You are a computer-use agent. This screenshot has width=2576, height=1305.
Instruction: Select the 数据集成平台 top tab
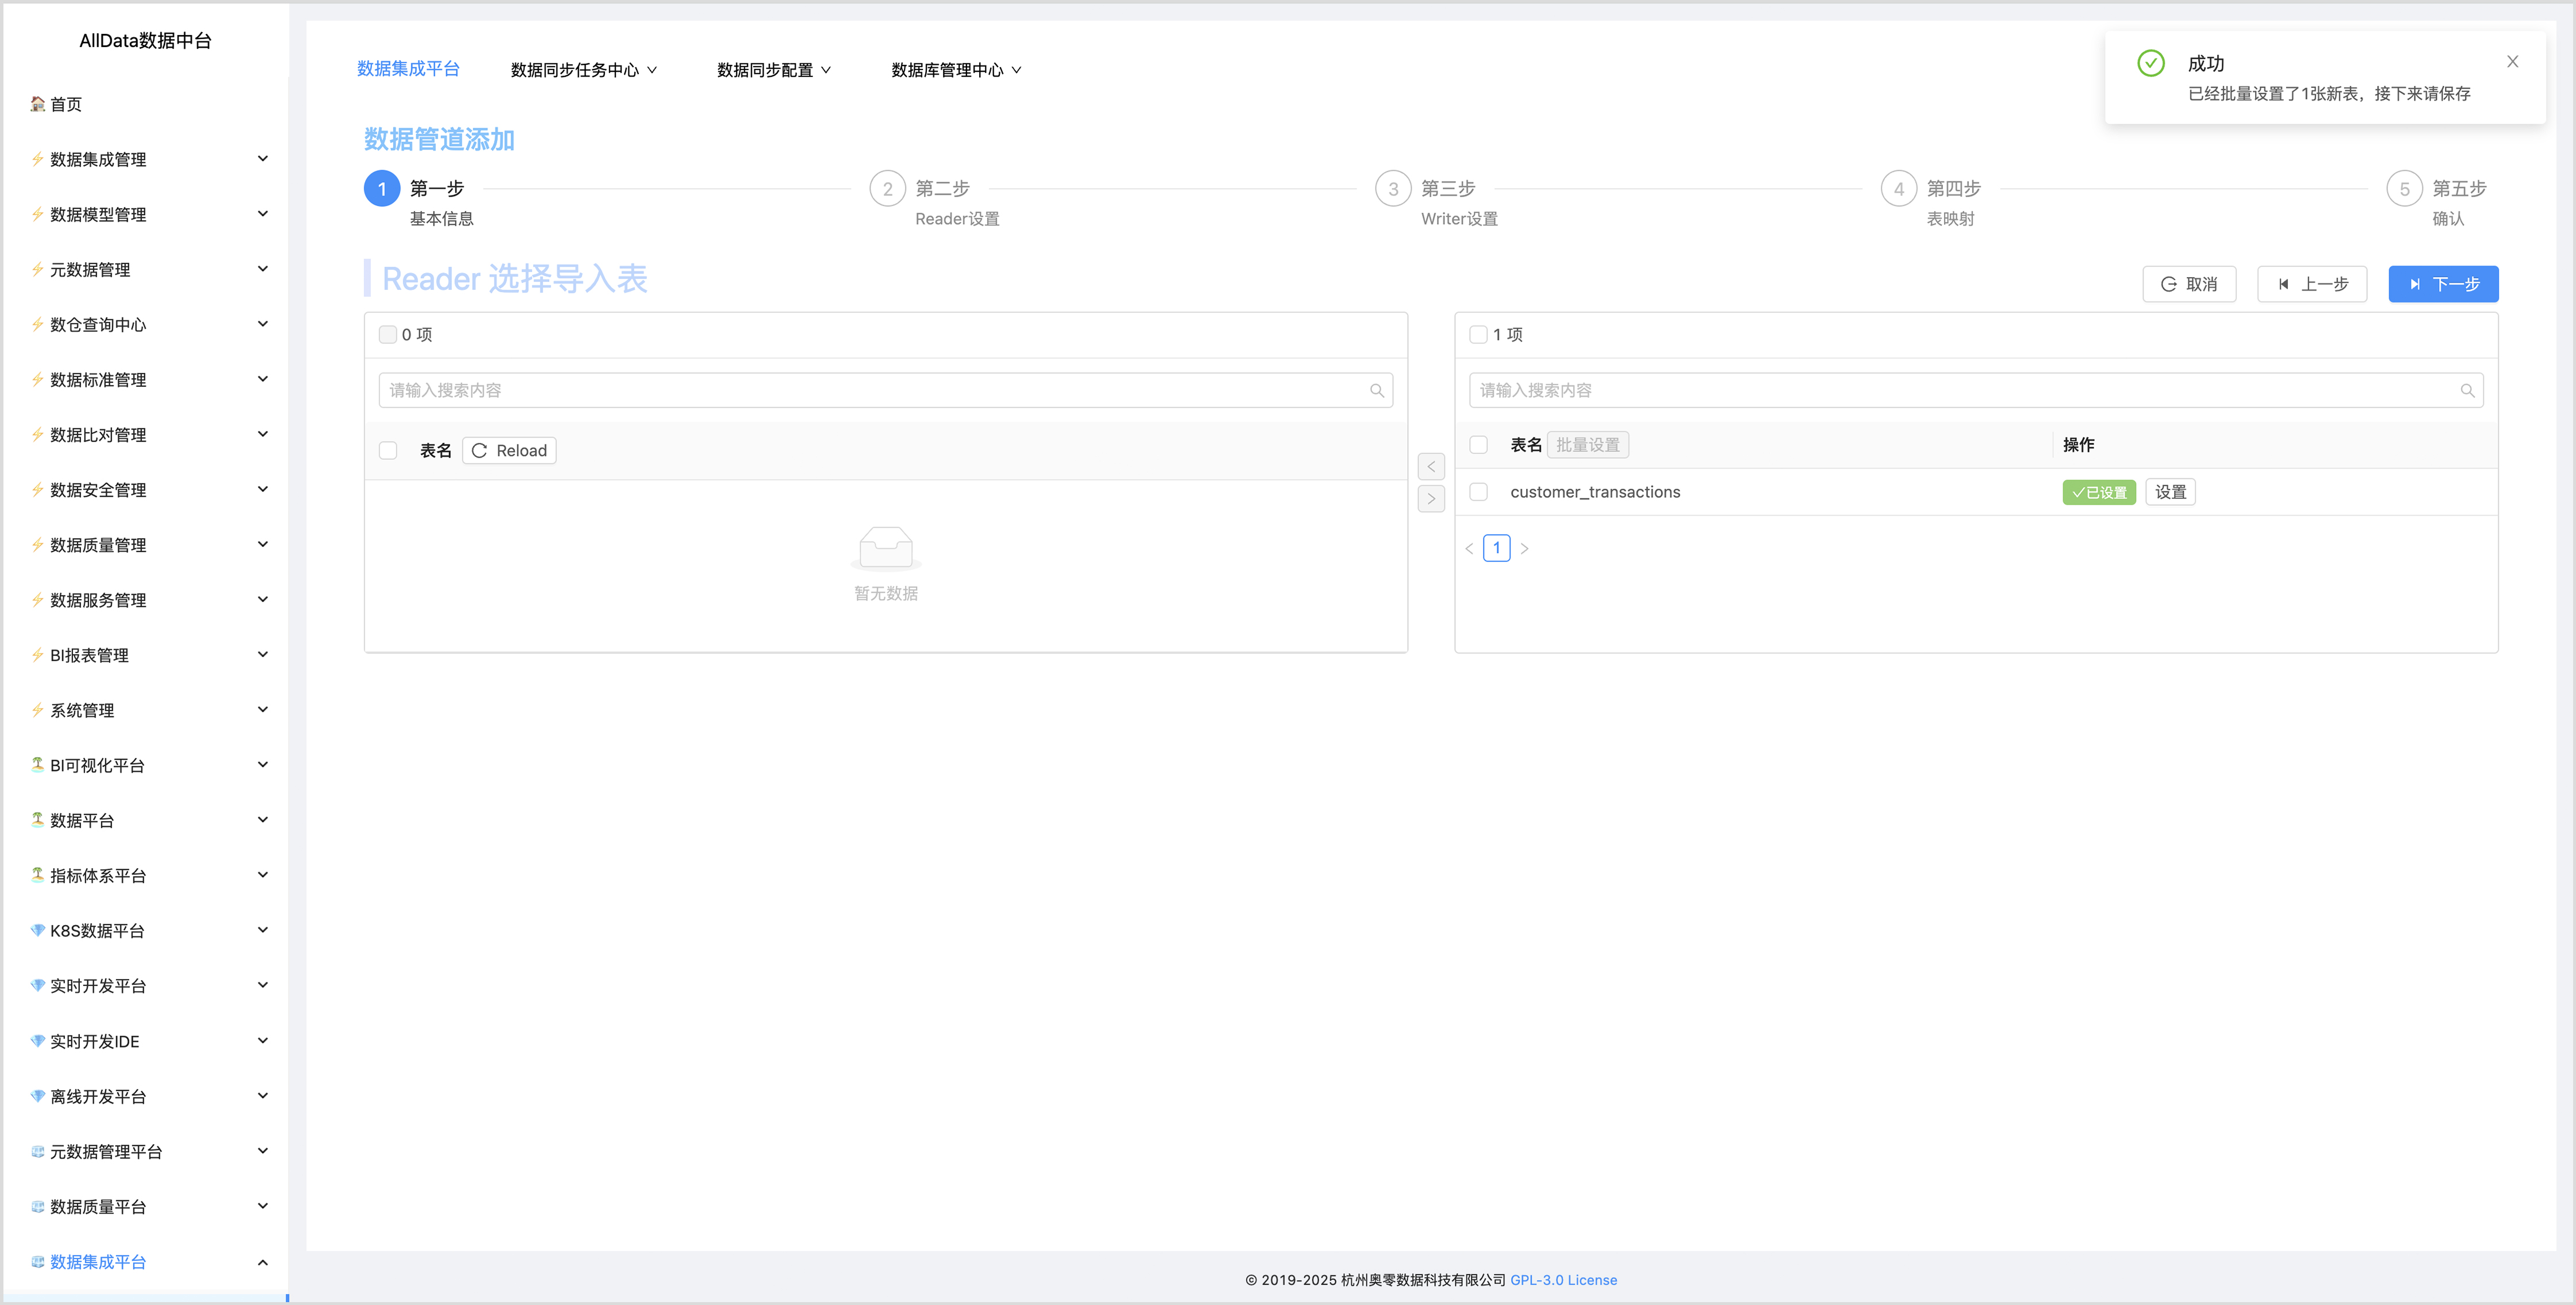[408, 69]
